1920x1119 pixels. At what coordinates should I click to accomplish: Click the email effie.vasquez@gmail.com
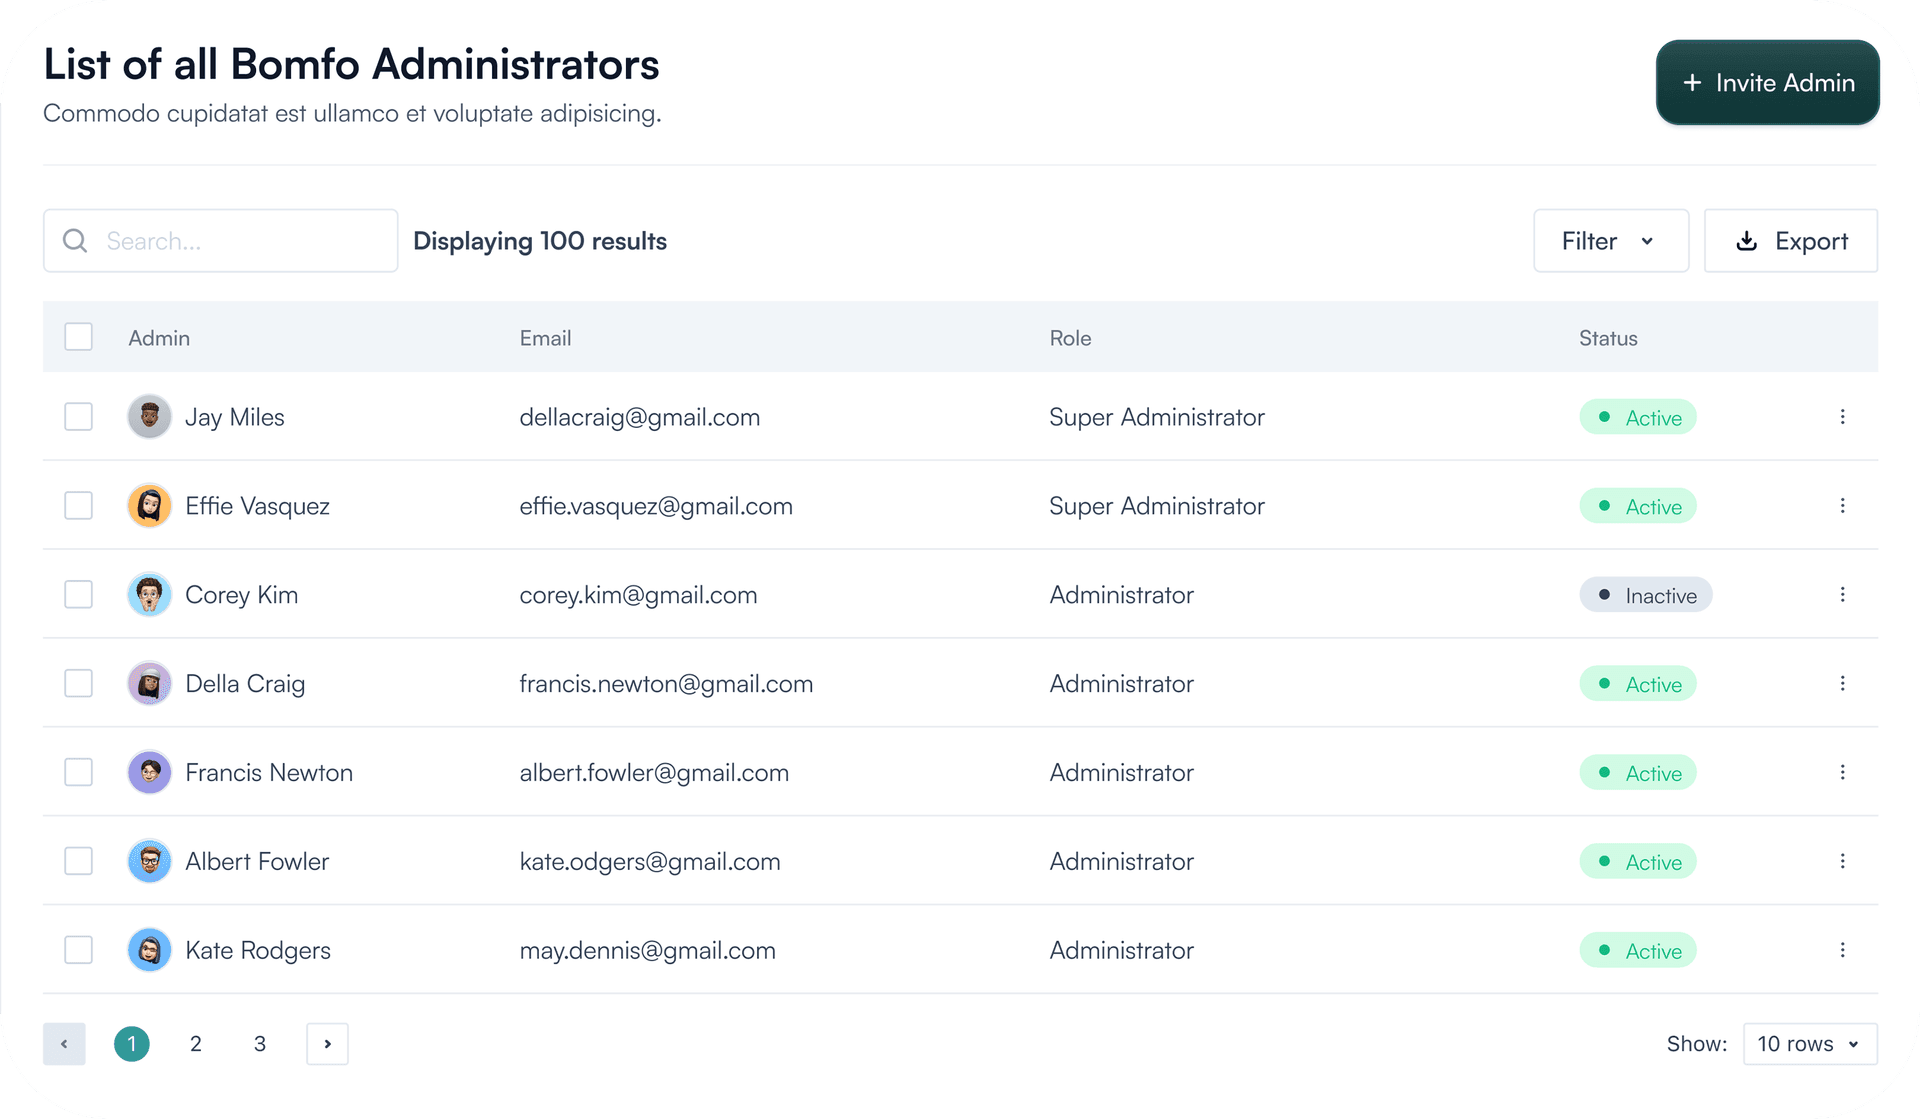(x=656, y=506)
